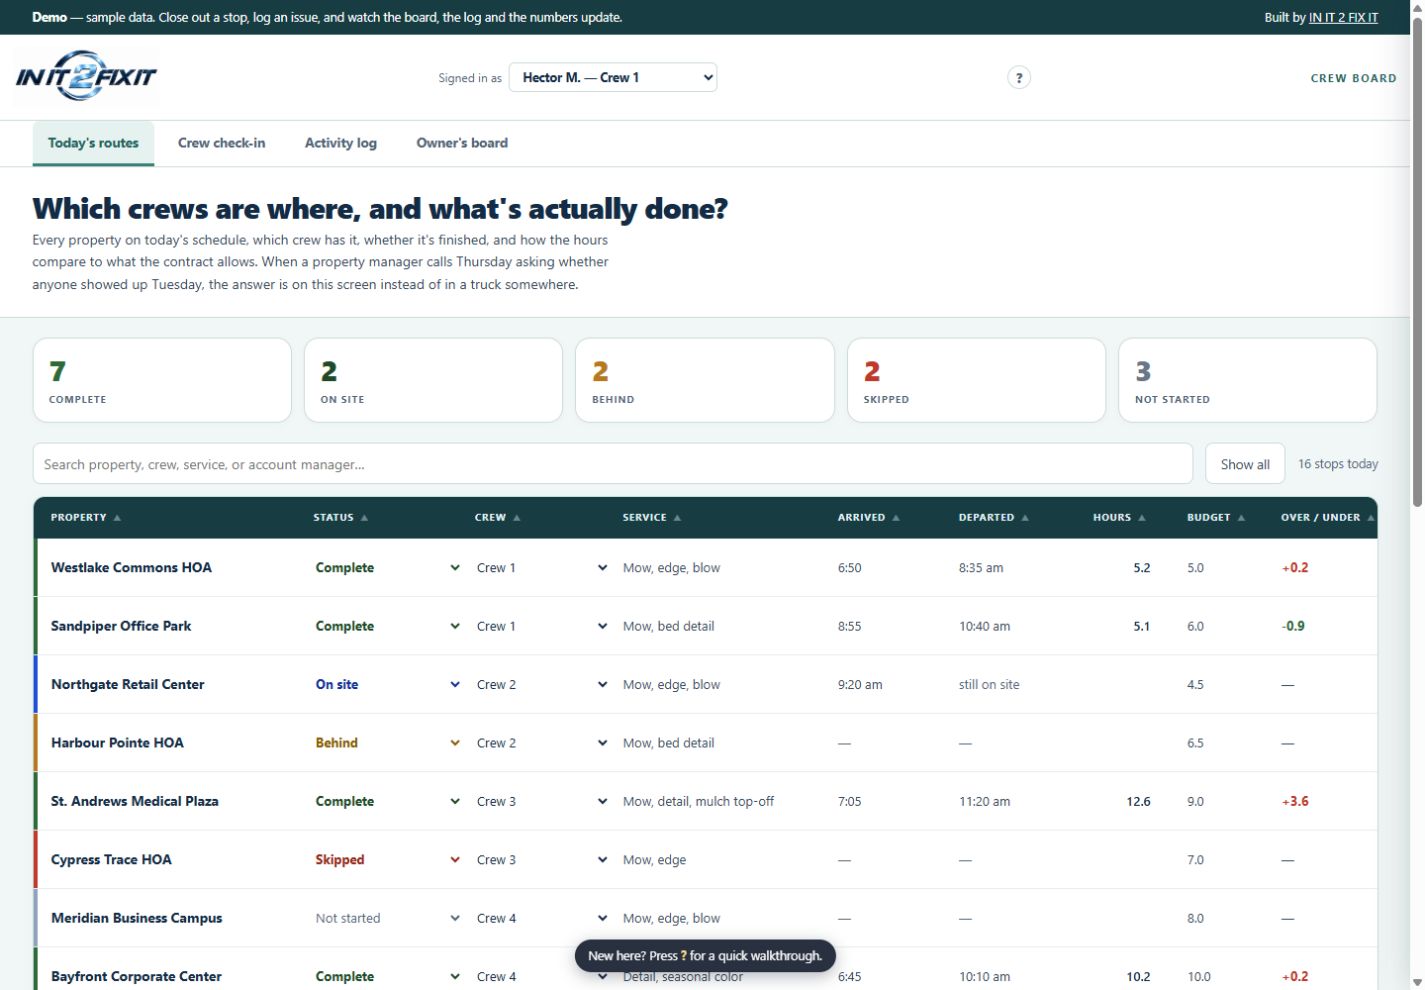Image resolution: width=1425 pixels, height=990 pixels.
Task: Go to the Activity log tab
Action: [341, 143]
